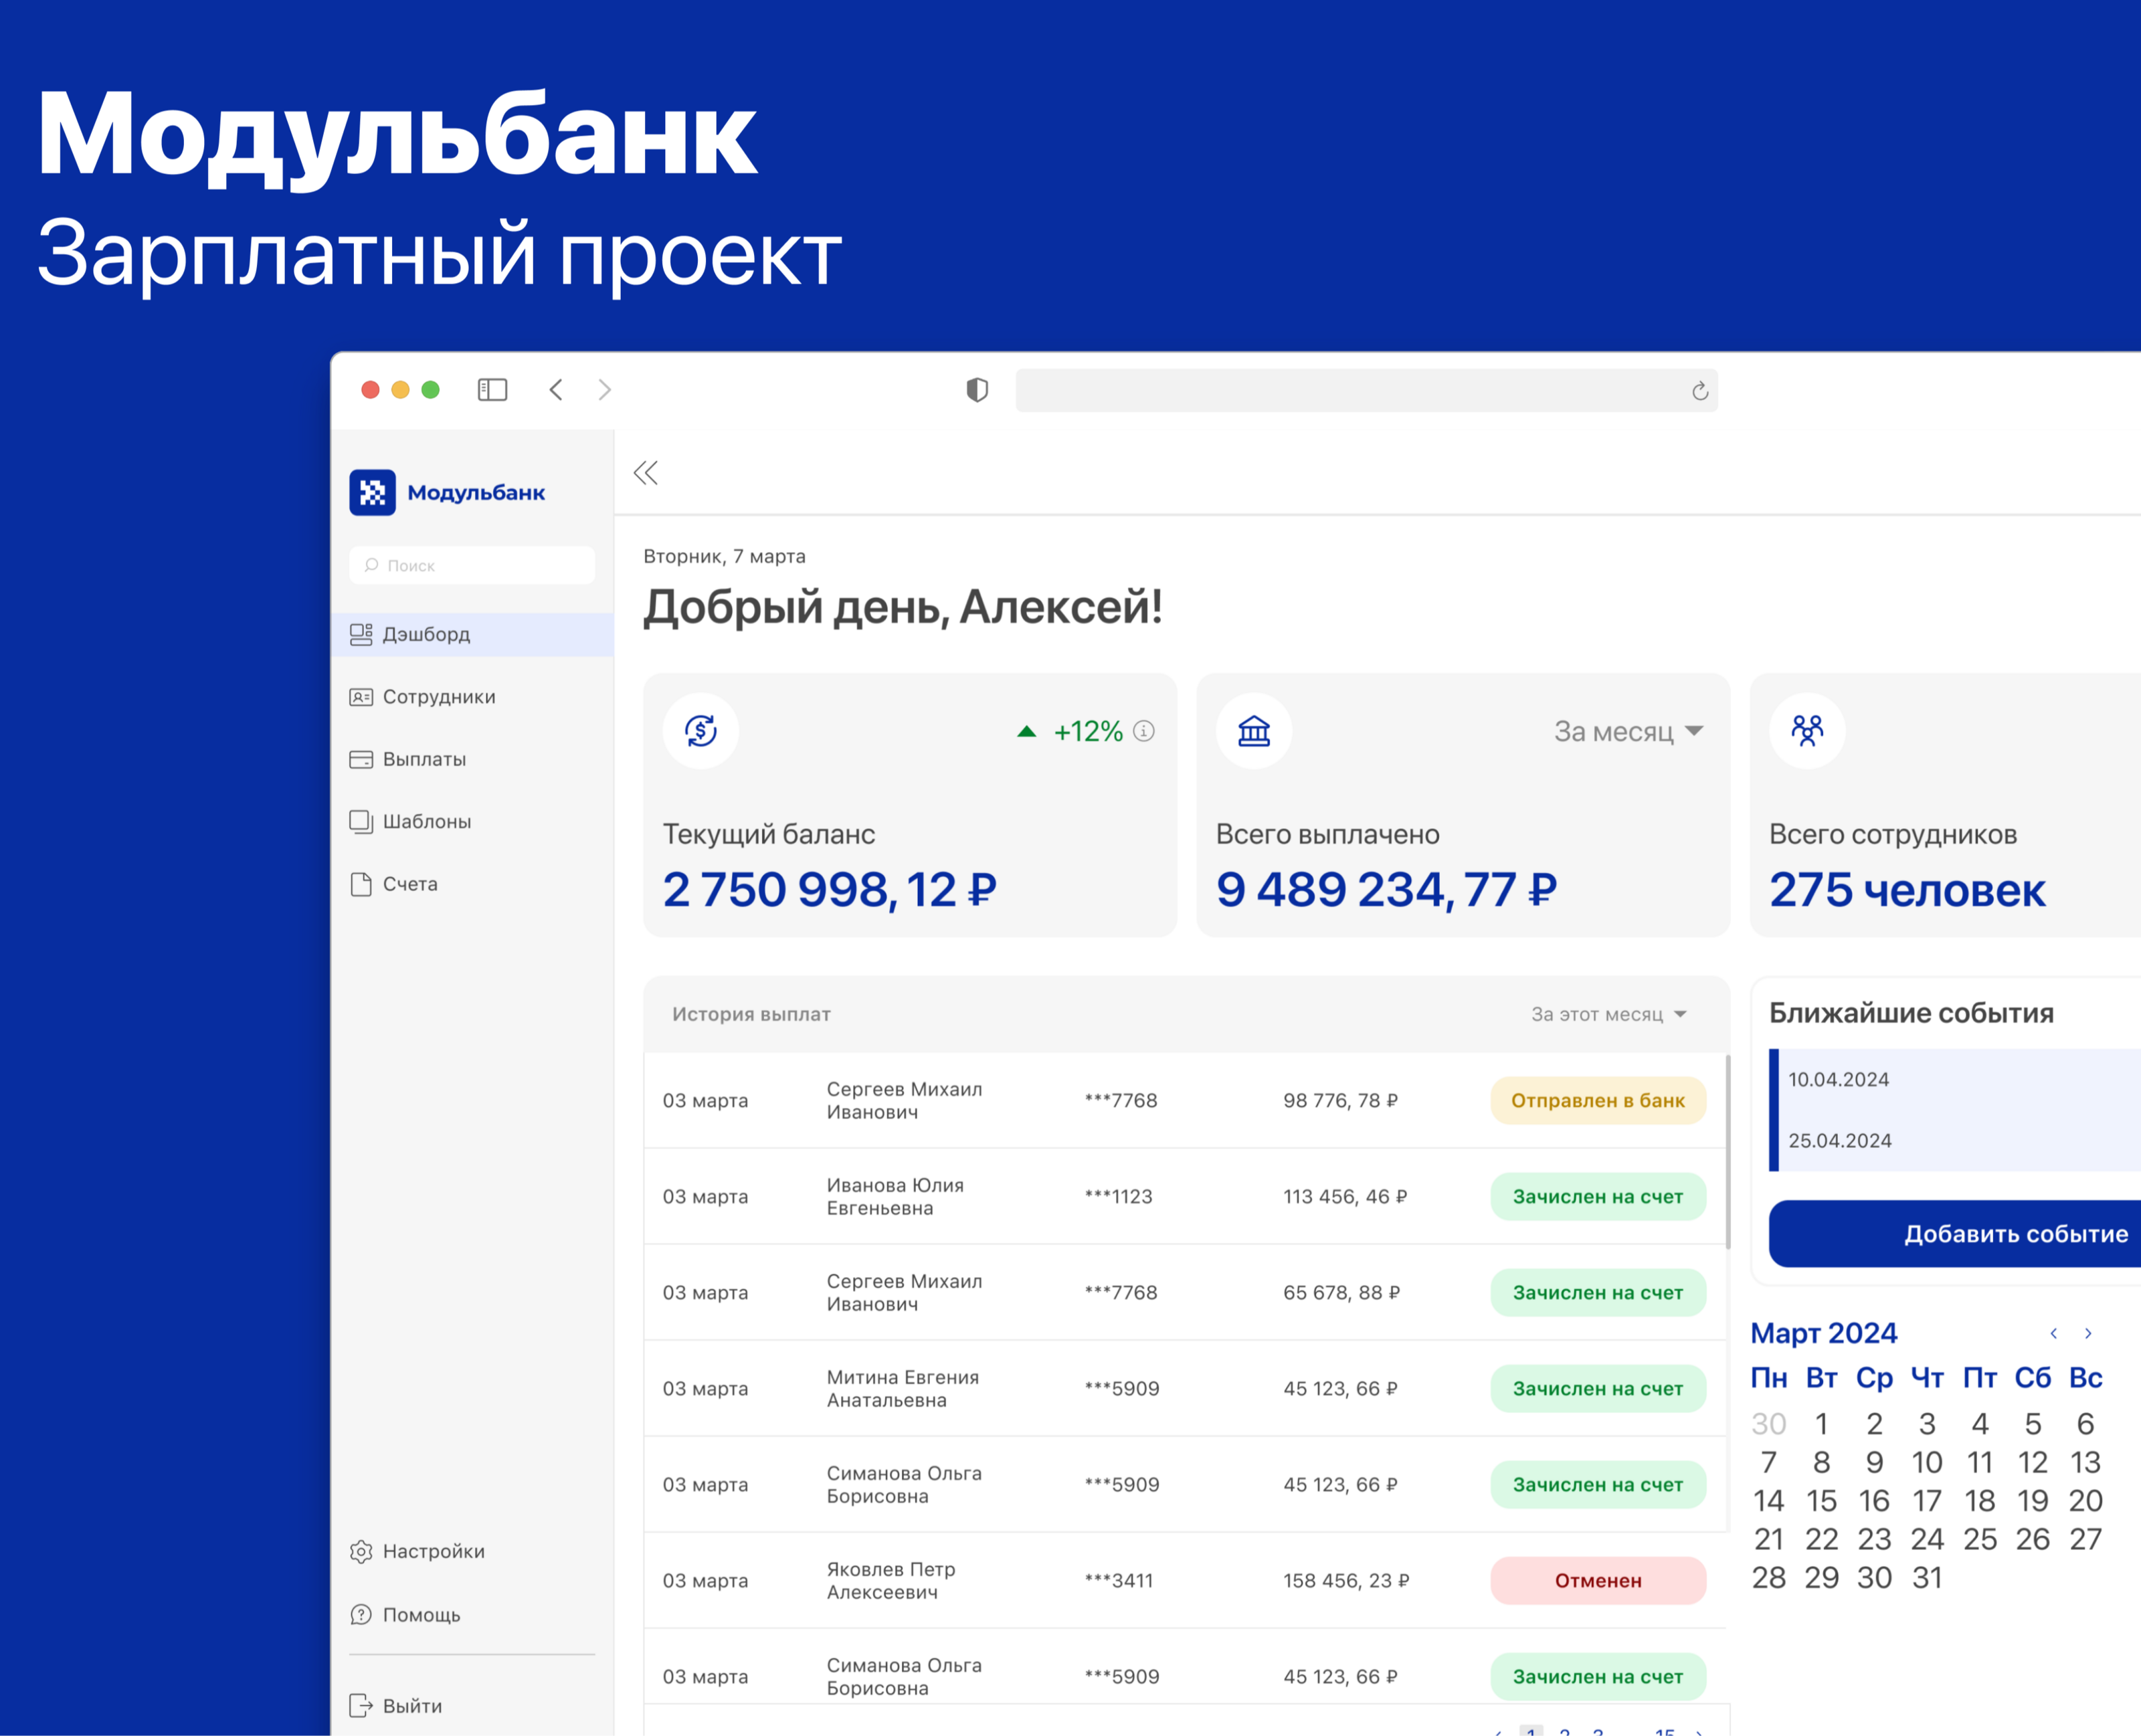Click amount 113 456, 46 ₽

[x=1345, y=1196]
